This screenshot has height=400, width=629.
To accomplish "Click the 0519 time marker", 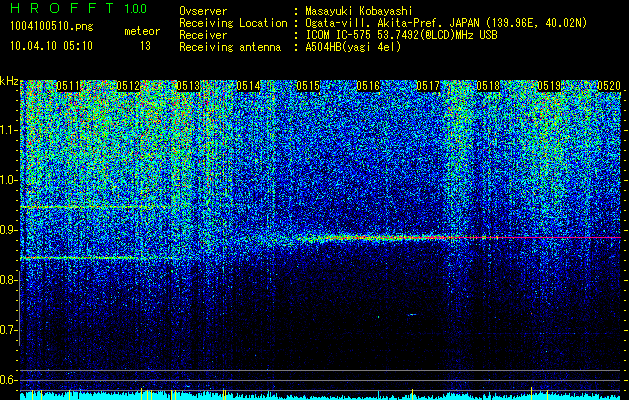I will [x=549, y=86].
